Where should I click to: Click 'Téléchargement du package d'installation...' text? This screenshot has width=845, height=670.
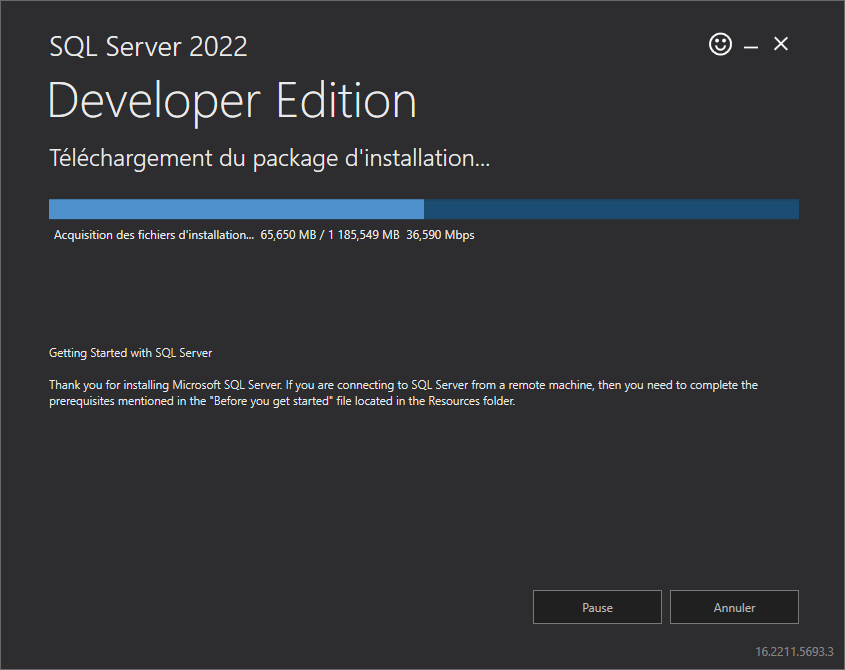click(269, 158)
